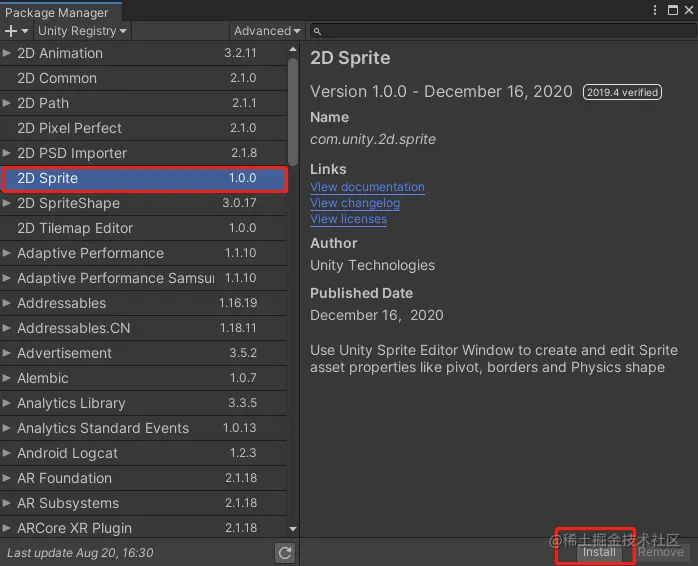Expand 2D Animation versions
698x566 pixels.
point(7,53)
